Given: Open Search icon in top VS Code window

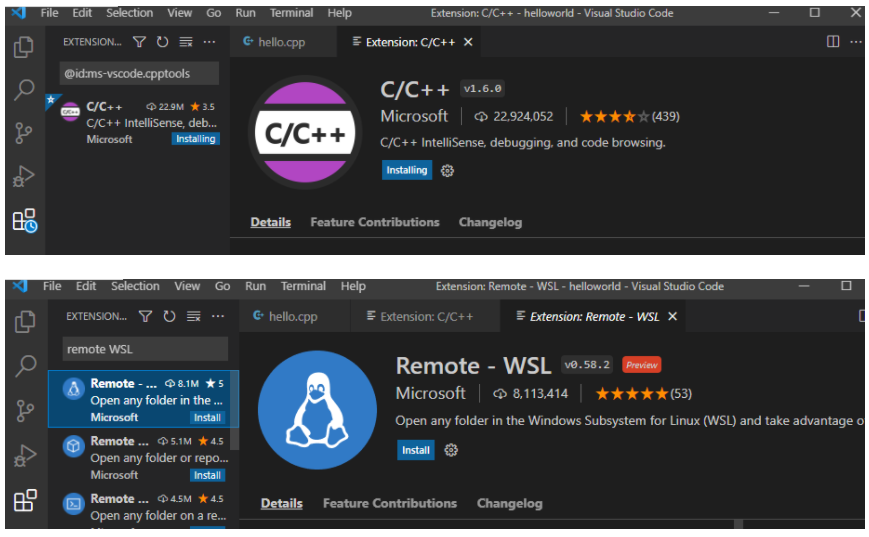Looking at the screenshot, I should click(x=24, y=89).
